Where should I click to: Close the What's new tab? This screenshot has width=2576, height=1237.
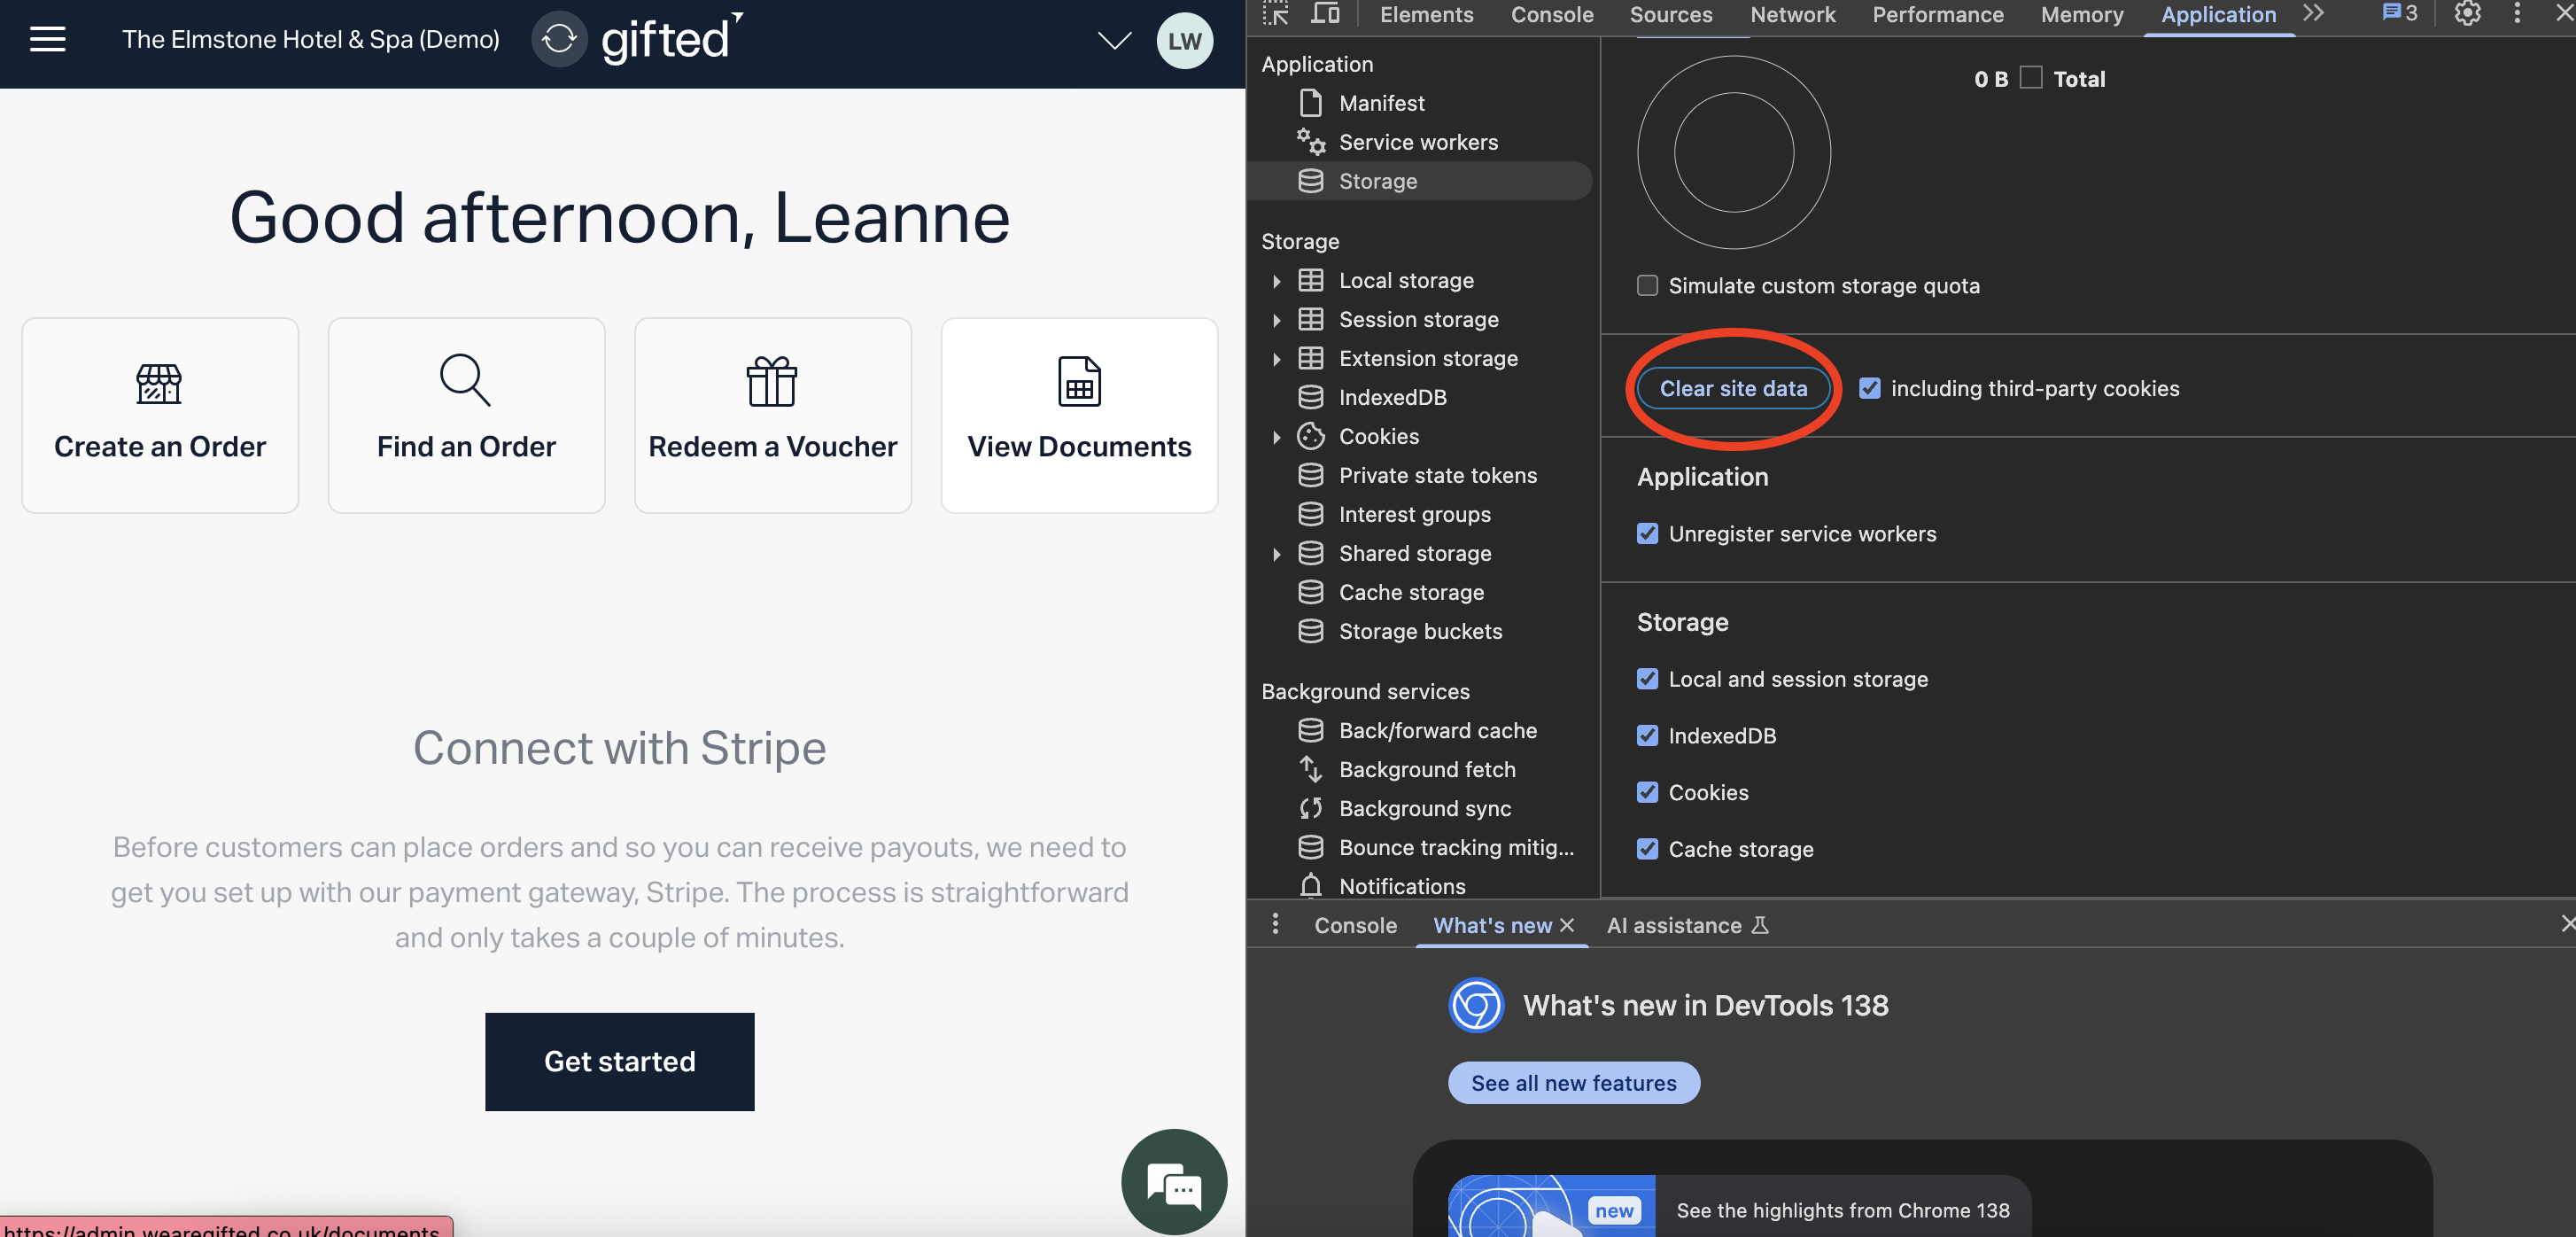(1567, 925)
